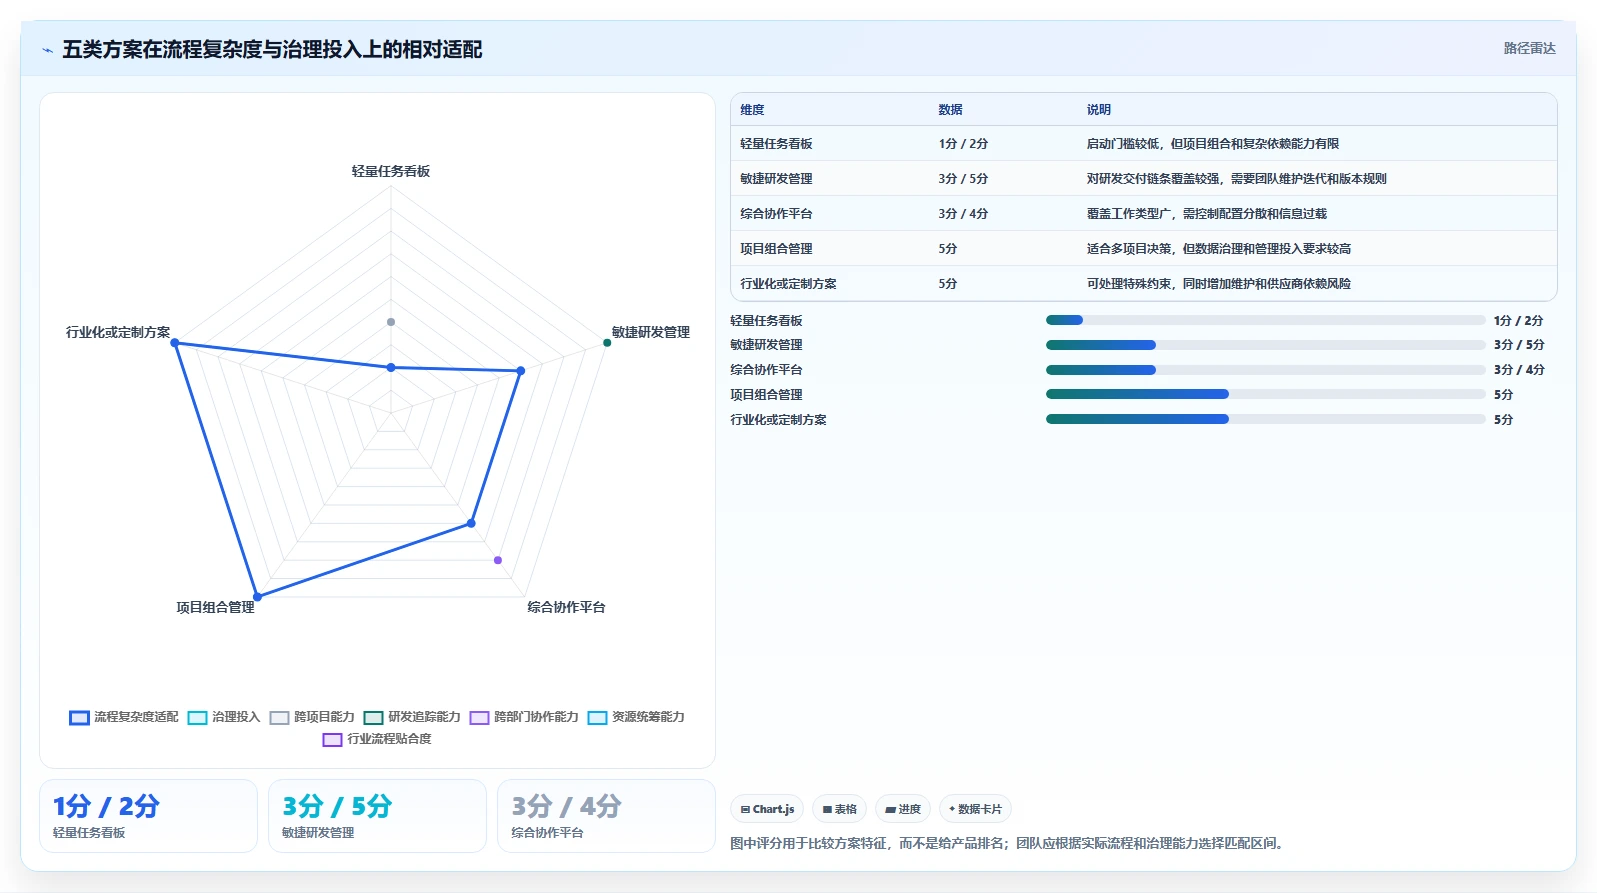Toggle the 跨部门协作能力 legend entry
Screen dimensions: 1597x893
[524, 717]
